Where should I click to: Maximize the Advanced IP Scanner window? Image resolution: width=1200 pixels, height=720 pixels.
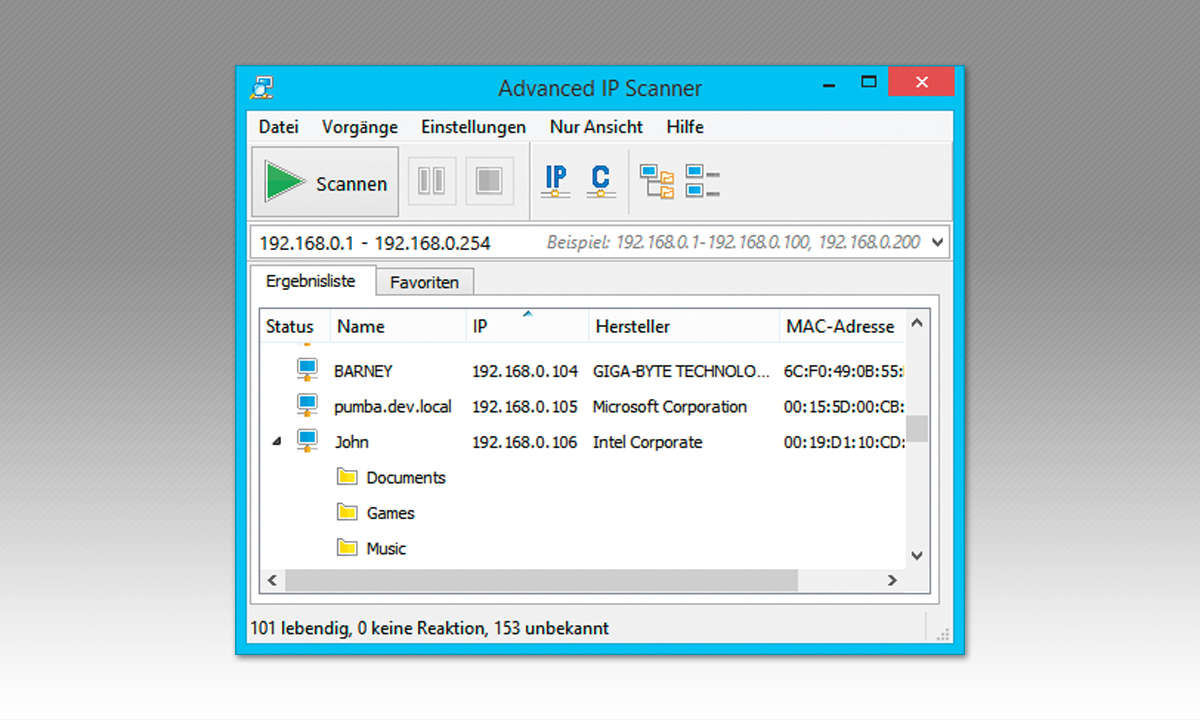868,82
